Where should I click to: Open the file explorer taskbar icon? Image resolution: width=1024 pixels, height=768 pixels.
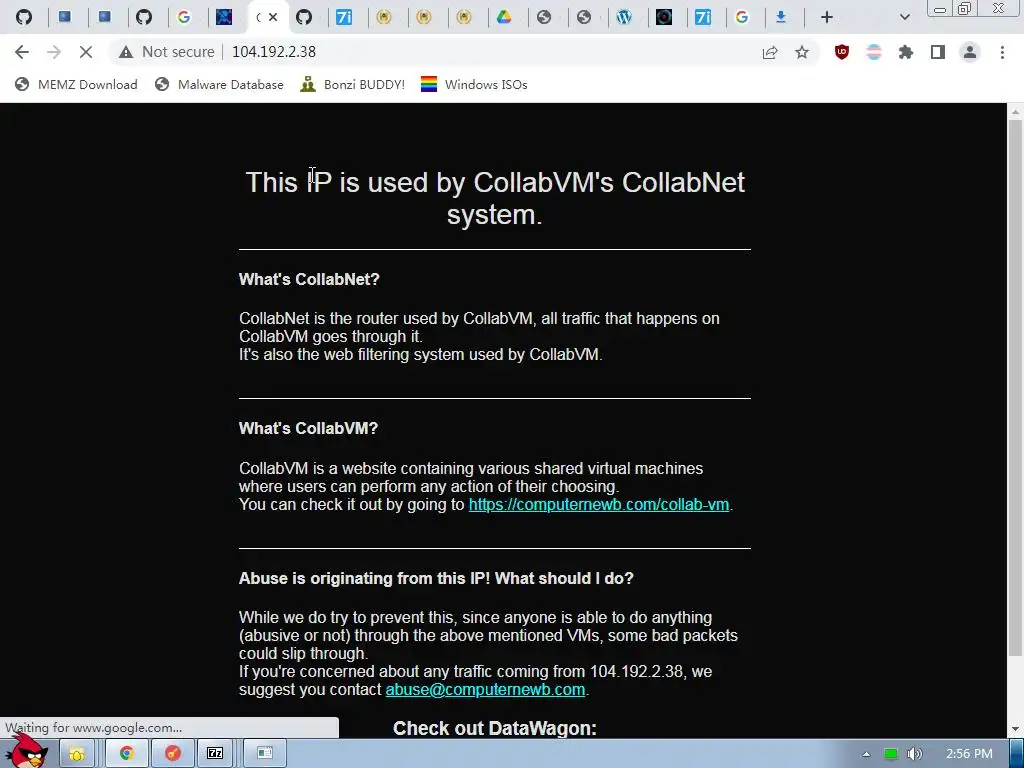[77, 754]
